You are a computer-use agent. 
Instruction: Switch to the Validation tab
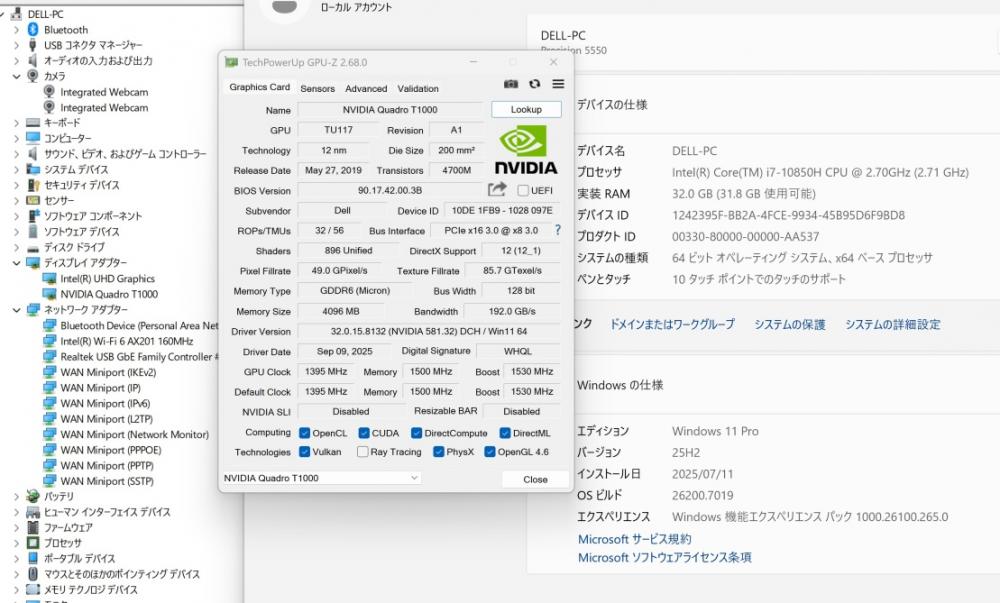click(x=418, y=89)
